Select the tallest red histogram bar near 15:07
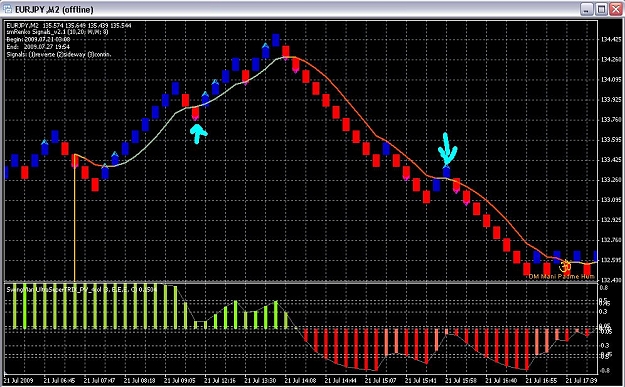625x387 pixels. [x=376, y=350]
